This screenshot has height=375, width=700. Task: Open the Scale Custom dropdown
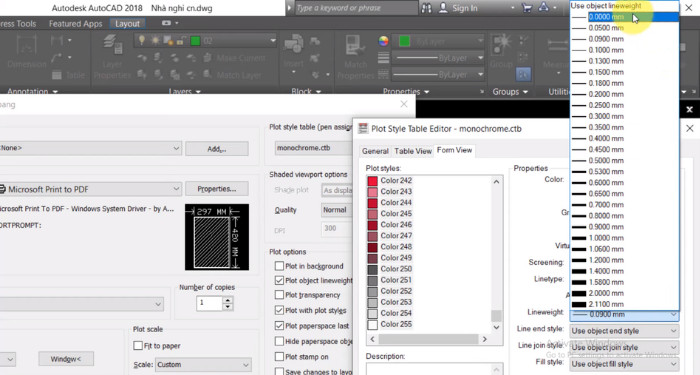203,365
